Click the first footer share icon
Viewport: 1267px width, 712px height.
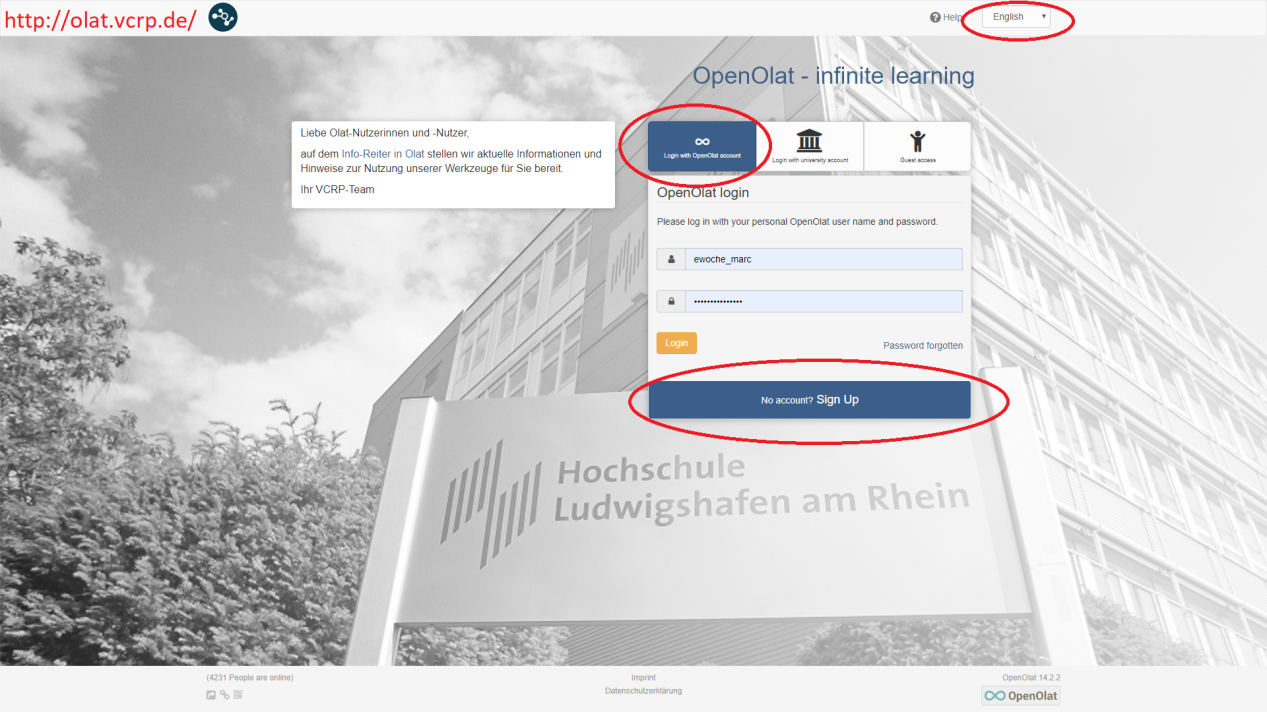(x=211, y=695)
